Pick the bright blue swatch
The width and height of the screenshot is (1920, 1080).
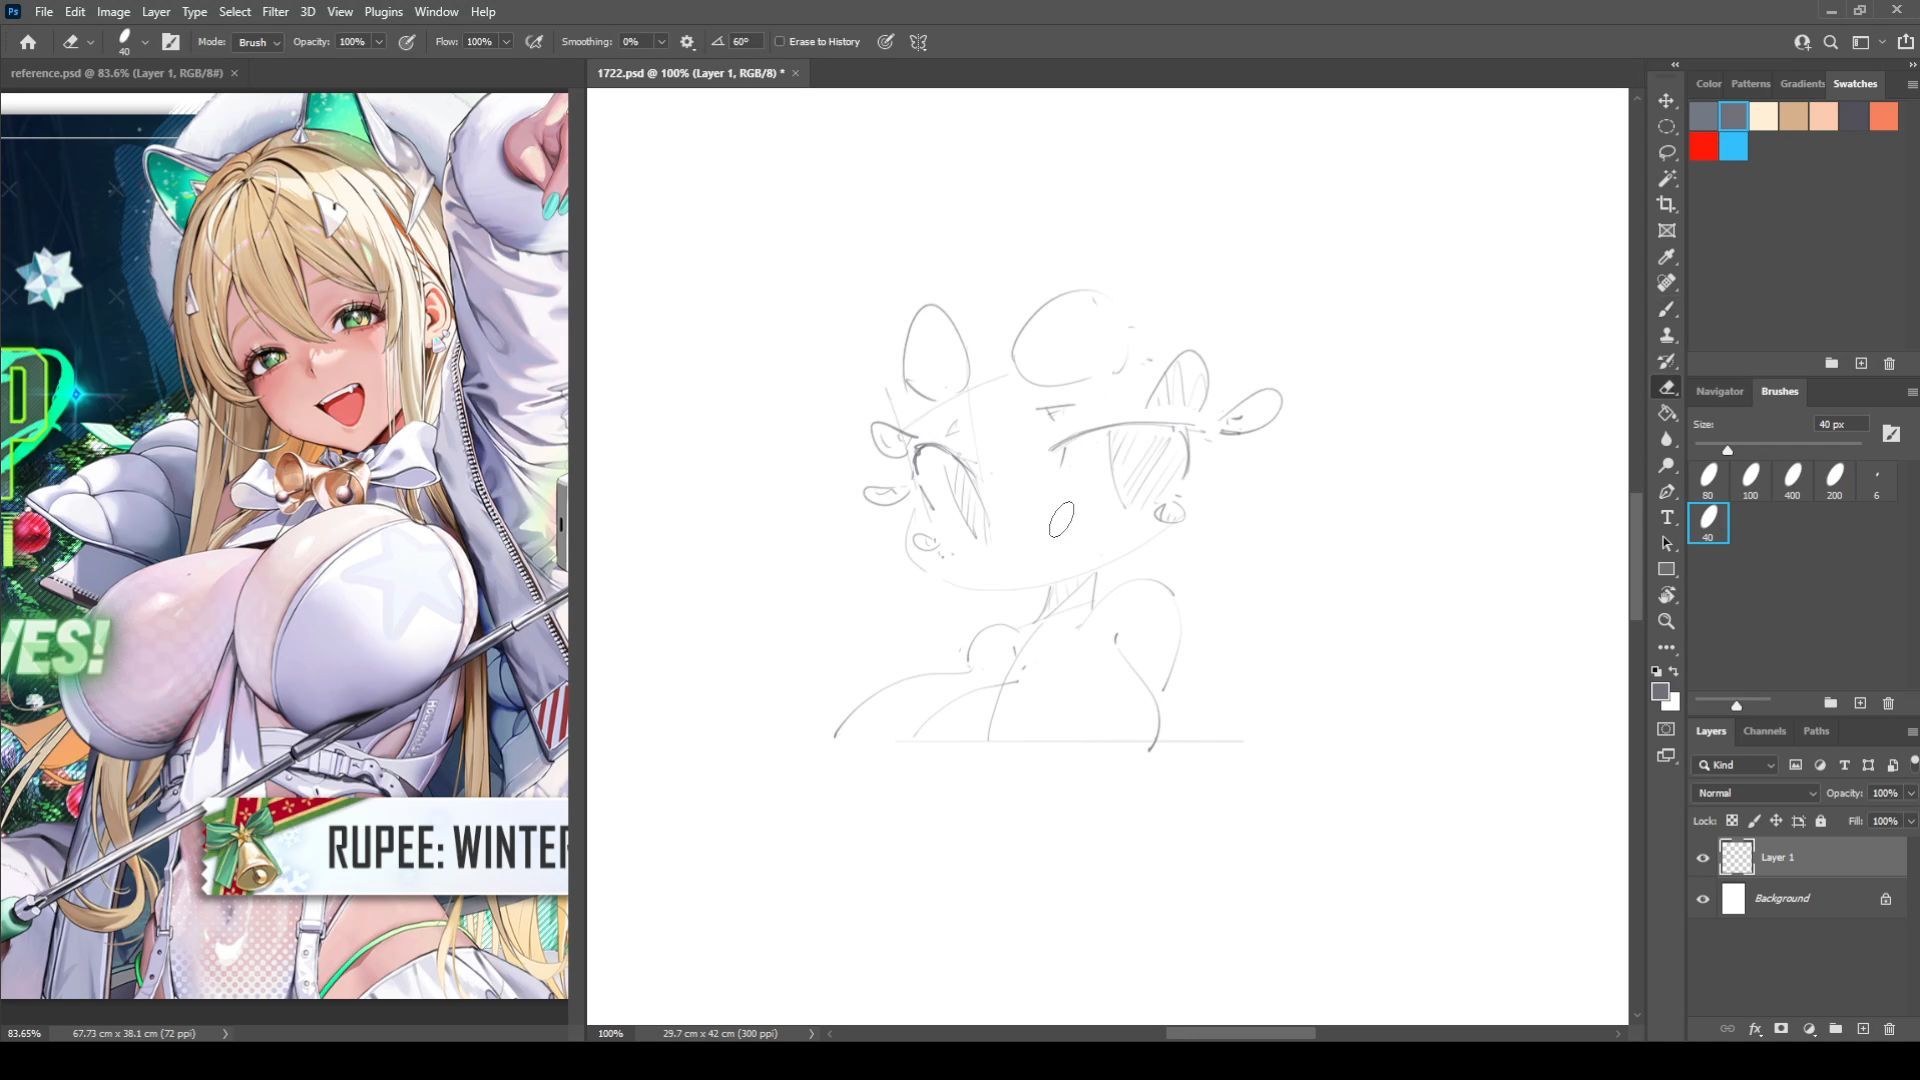1734,146
